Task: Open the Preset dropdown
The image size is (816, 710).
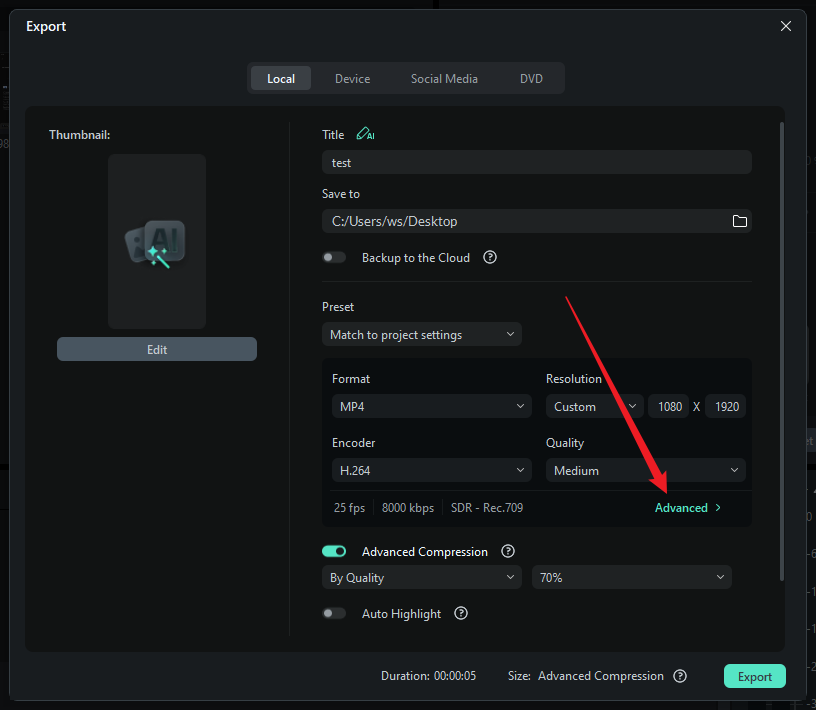Action: tap(421, 334)
